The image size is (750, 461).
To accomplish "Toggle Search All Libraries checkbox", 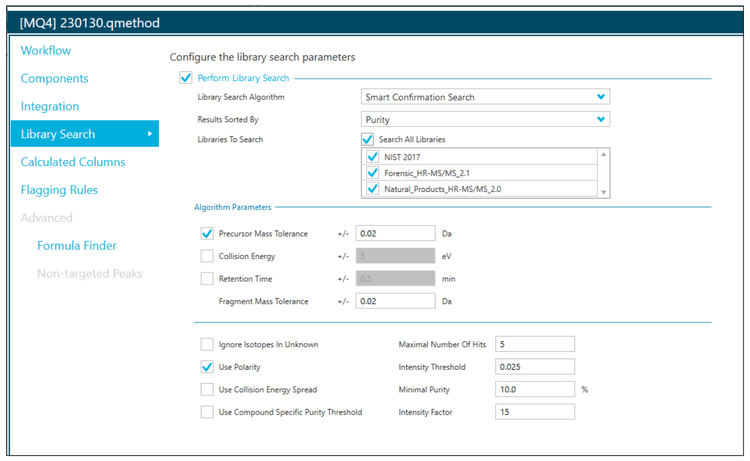I will tap(367, 139).
